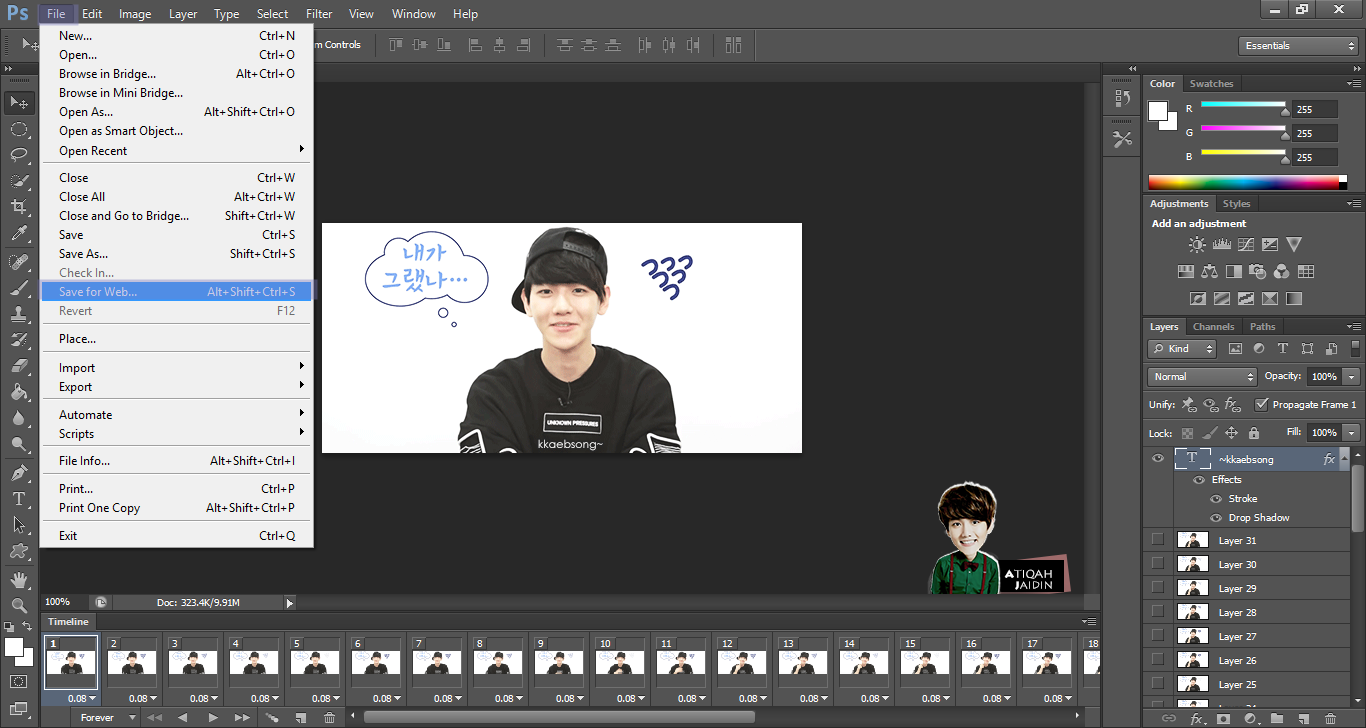Select the Horizontal Type tool

(x=19, y=498)
